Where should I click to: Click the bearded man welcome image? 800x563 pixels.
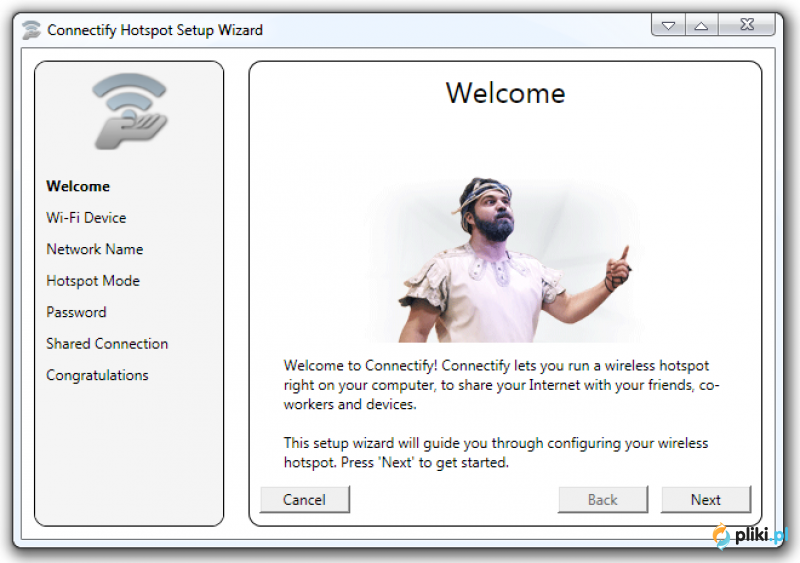click(x=515, y=259)
